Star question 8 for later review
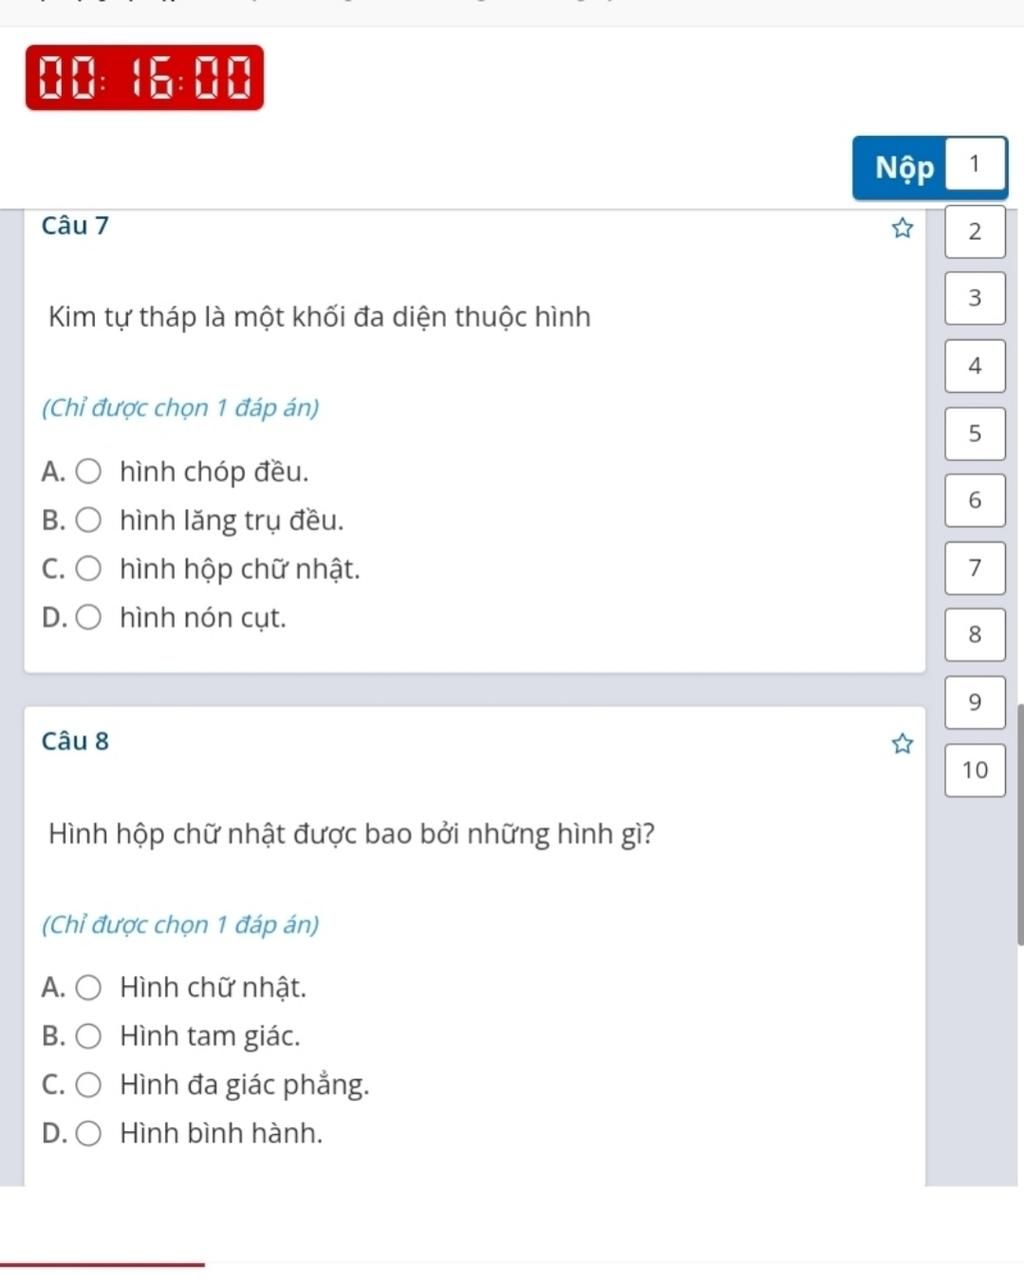The width and height of the screenshot is (1024, 1281). 902,744
